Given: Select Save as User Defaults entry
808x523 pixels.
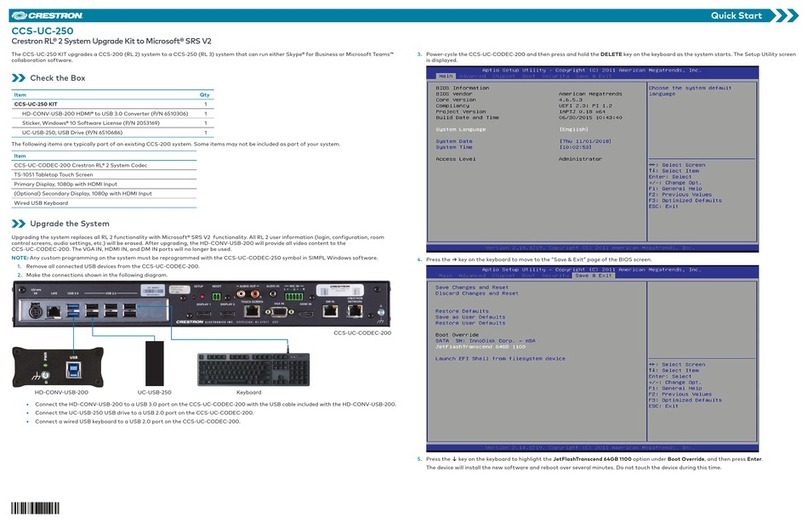Looking at the screenshot, I should [470, 317].
